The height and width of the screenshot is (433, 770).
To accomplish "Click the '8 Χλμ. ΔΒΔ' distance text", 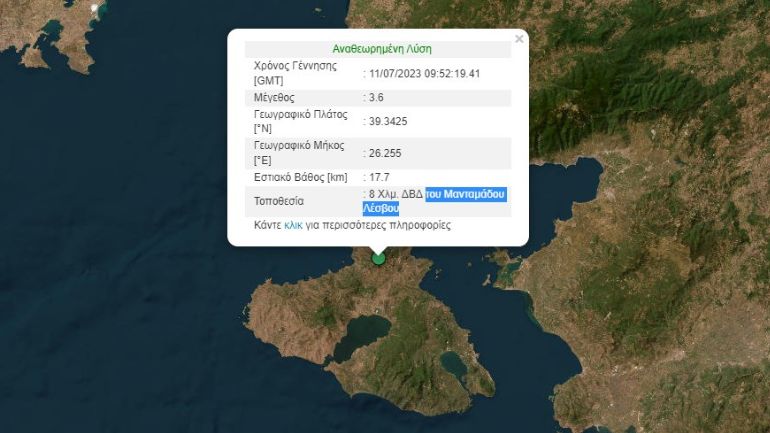I will 396,194.
